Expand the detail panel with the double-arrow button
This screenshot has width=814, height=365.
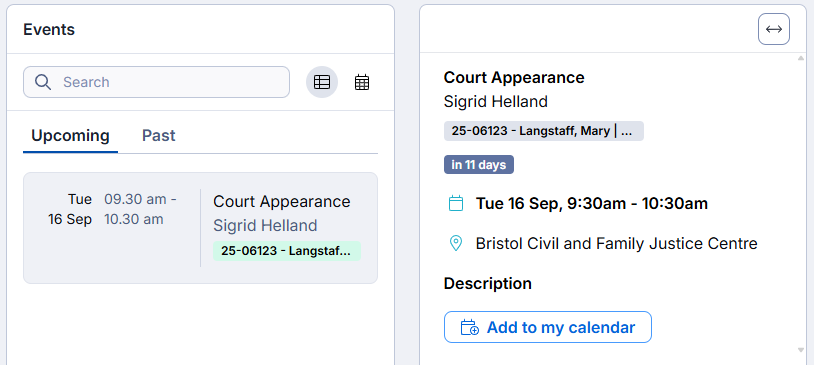coord(774,29)
